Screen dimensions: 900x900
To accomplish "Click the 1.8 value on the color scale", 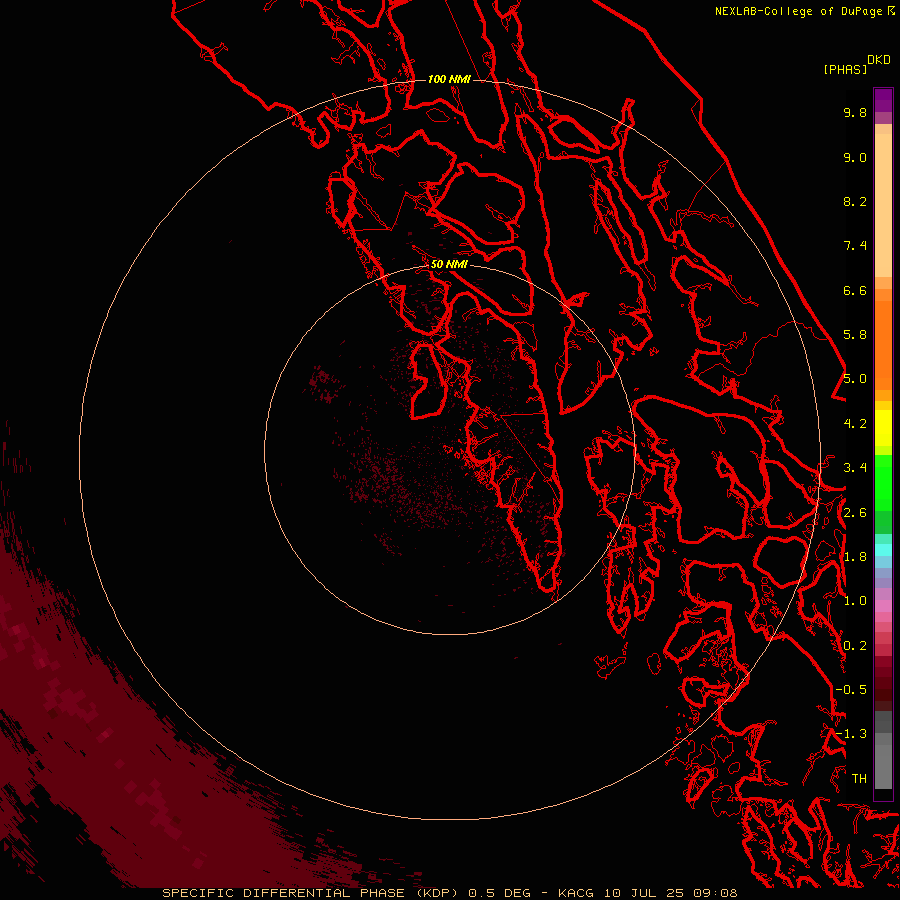I will [x=855, y=557].
